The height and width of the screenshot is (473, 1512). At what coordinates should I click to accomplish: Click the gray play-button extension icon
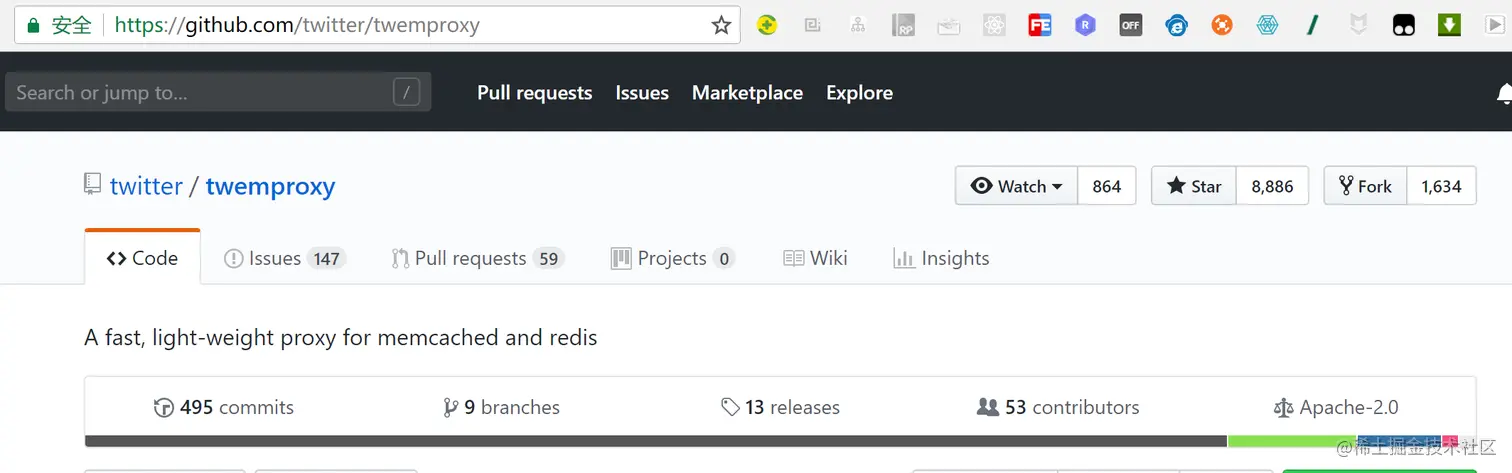tap(1495, 25)
